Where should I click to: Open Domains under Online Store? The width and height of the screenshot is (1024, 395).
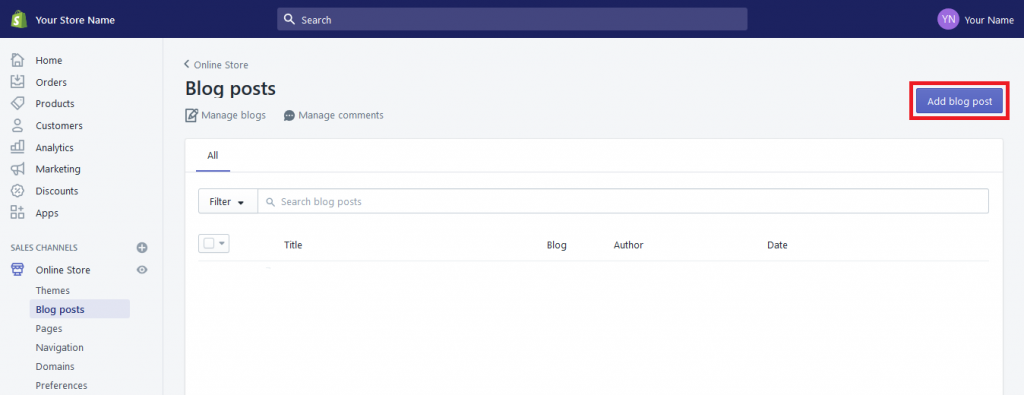click(55, 366)
